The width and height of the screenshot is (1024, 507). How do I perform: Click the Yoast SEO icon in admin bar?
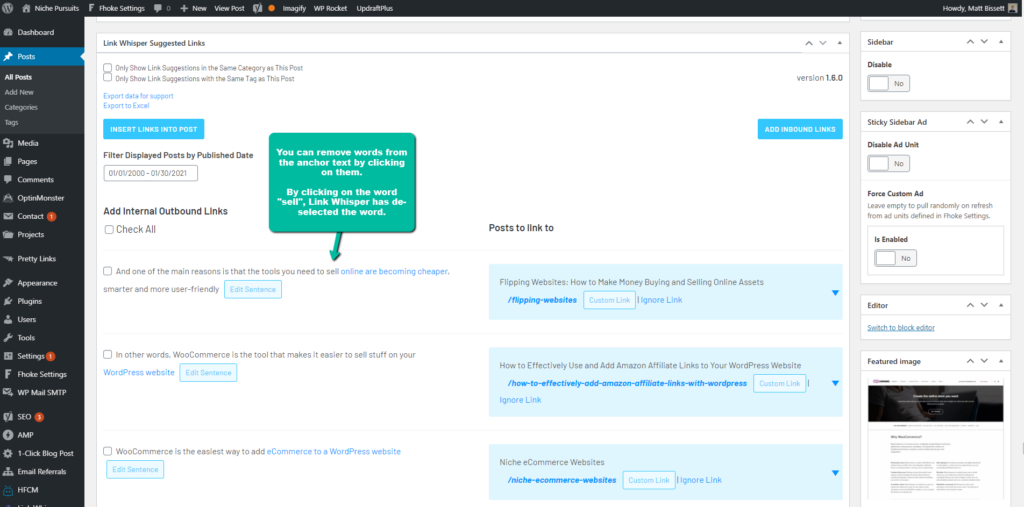pyautogui.click(x=259, y=8)
